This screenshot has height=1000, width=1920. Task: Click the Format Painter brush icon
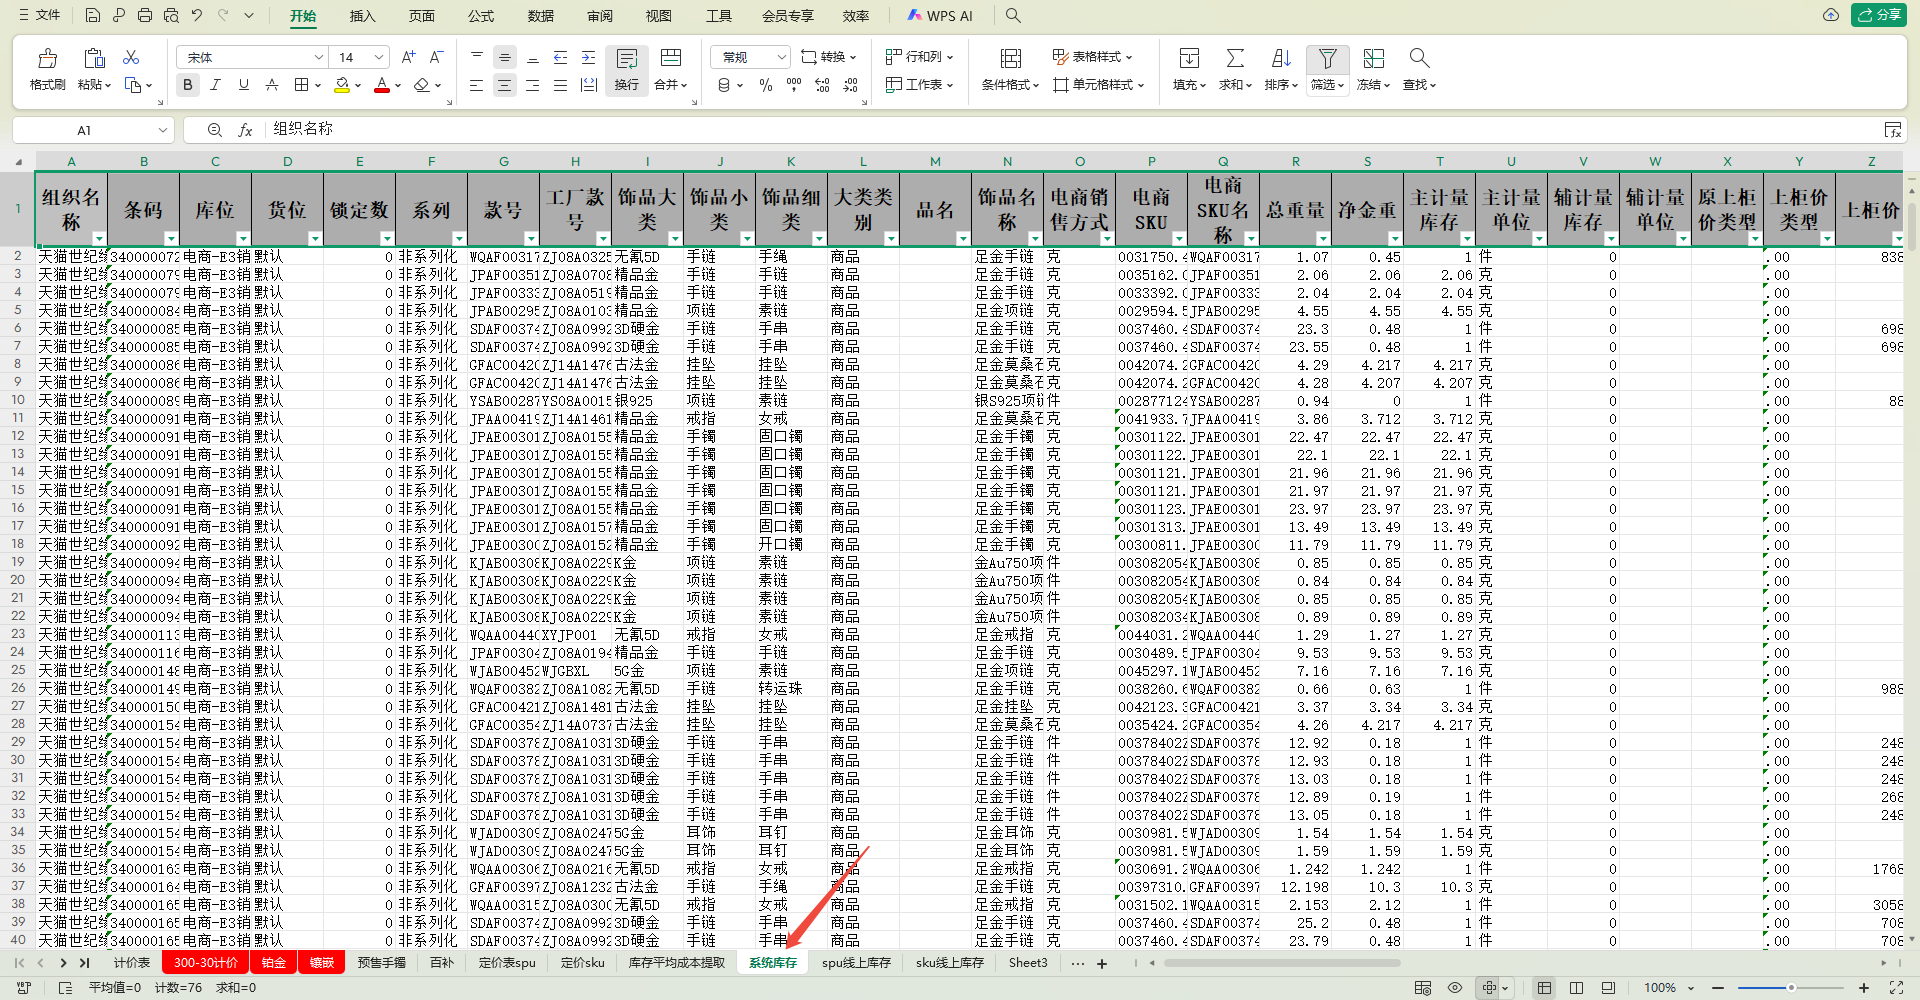(47, 59)
